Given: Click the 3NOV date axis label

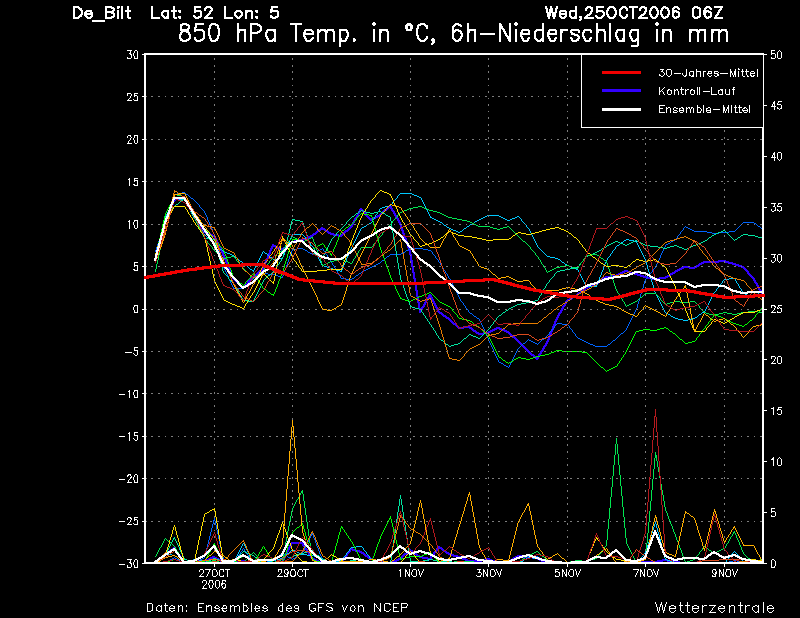Looking at the screenshot, I should pos(489,573).
